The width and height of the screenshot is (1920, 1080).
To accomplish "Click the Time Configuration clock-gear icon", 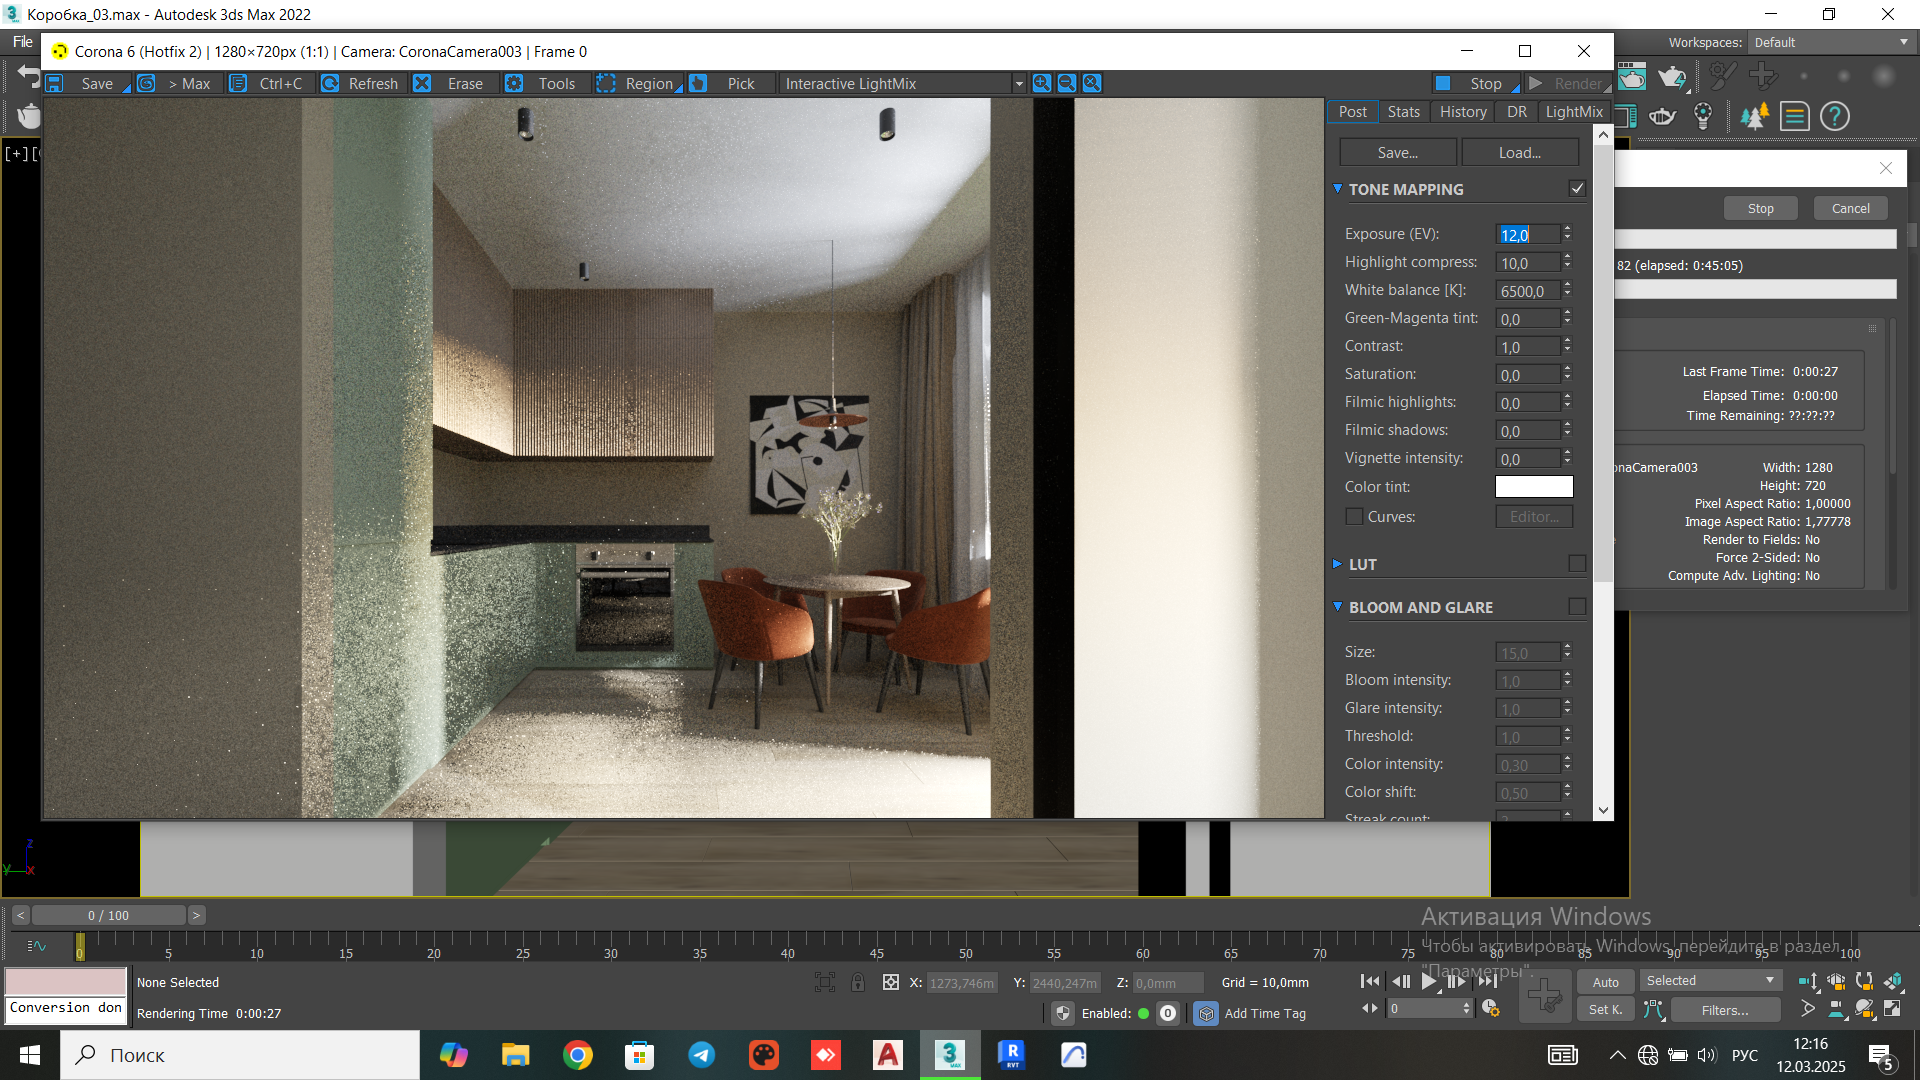I will point(1491,1009).
